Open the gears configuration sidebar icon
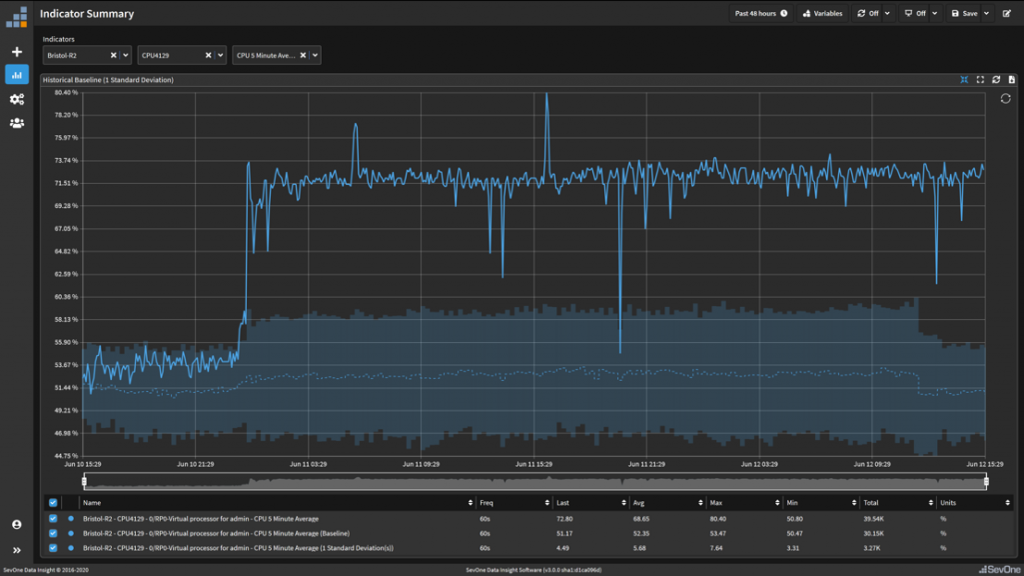 [x=17, y=99]
